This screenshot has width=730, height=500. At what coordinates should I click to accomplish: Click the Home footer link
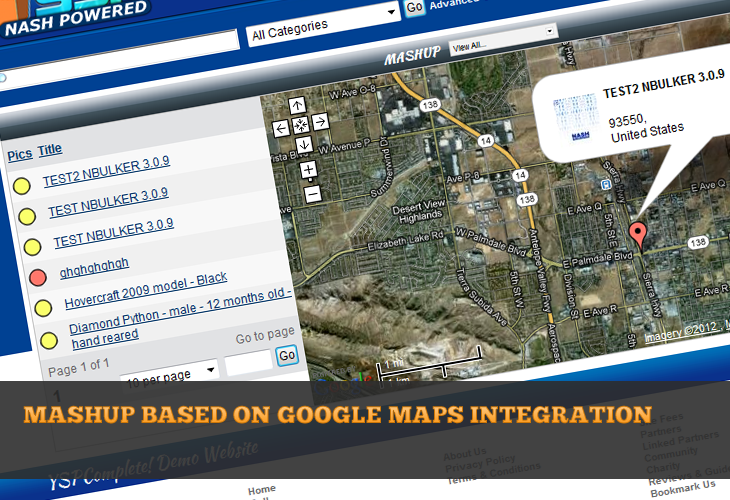click(262, 490)
